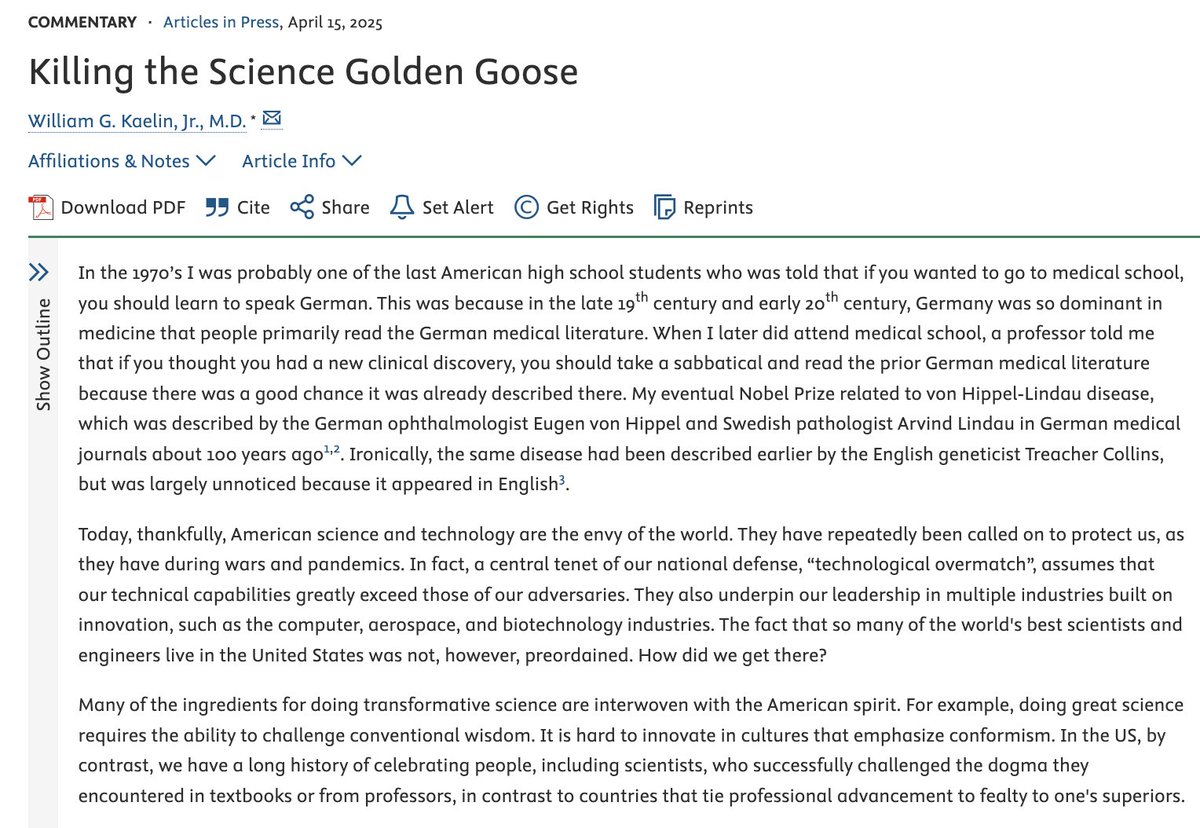
Task: Click the Download PDF text
Action: coord(123,208)
